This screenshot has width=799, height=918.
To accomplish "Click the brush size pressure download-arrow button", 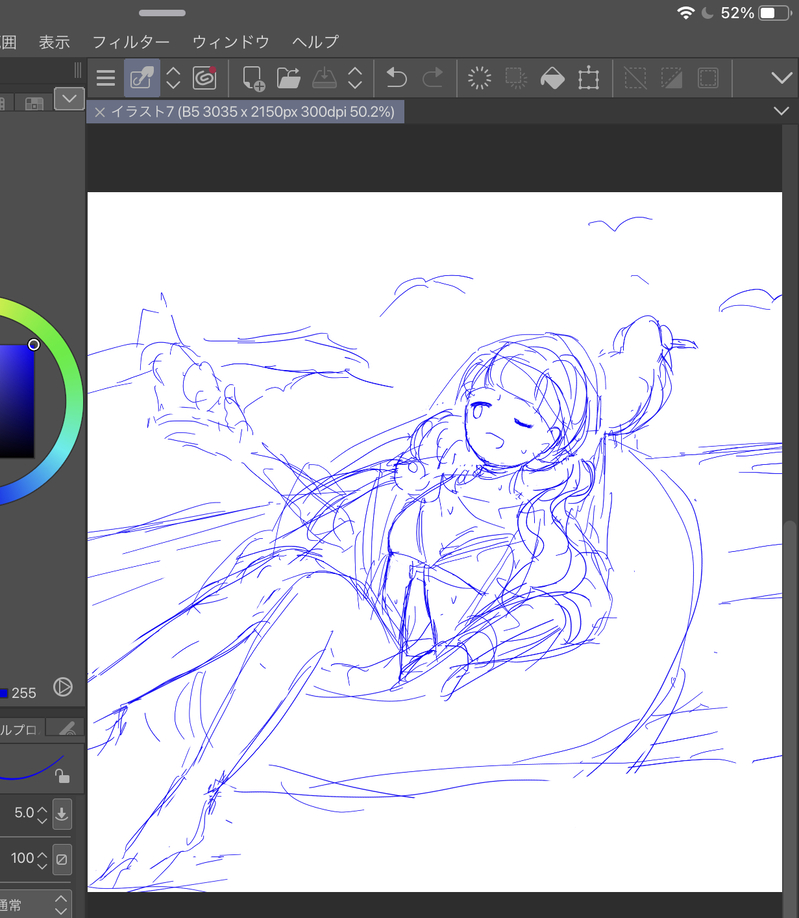I will (x=61, y=814).
